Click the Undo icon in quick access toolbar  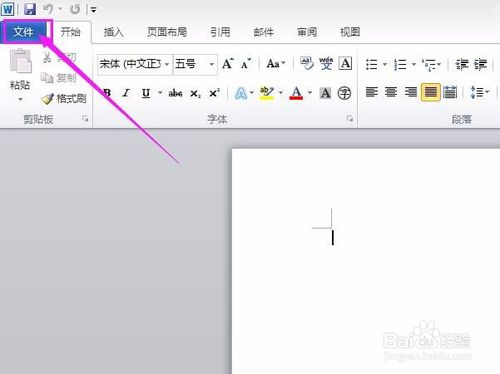[48, 9]
